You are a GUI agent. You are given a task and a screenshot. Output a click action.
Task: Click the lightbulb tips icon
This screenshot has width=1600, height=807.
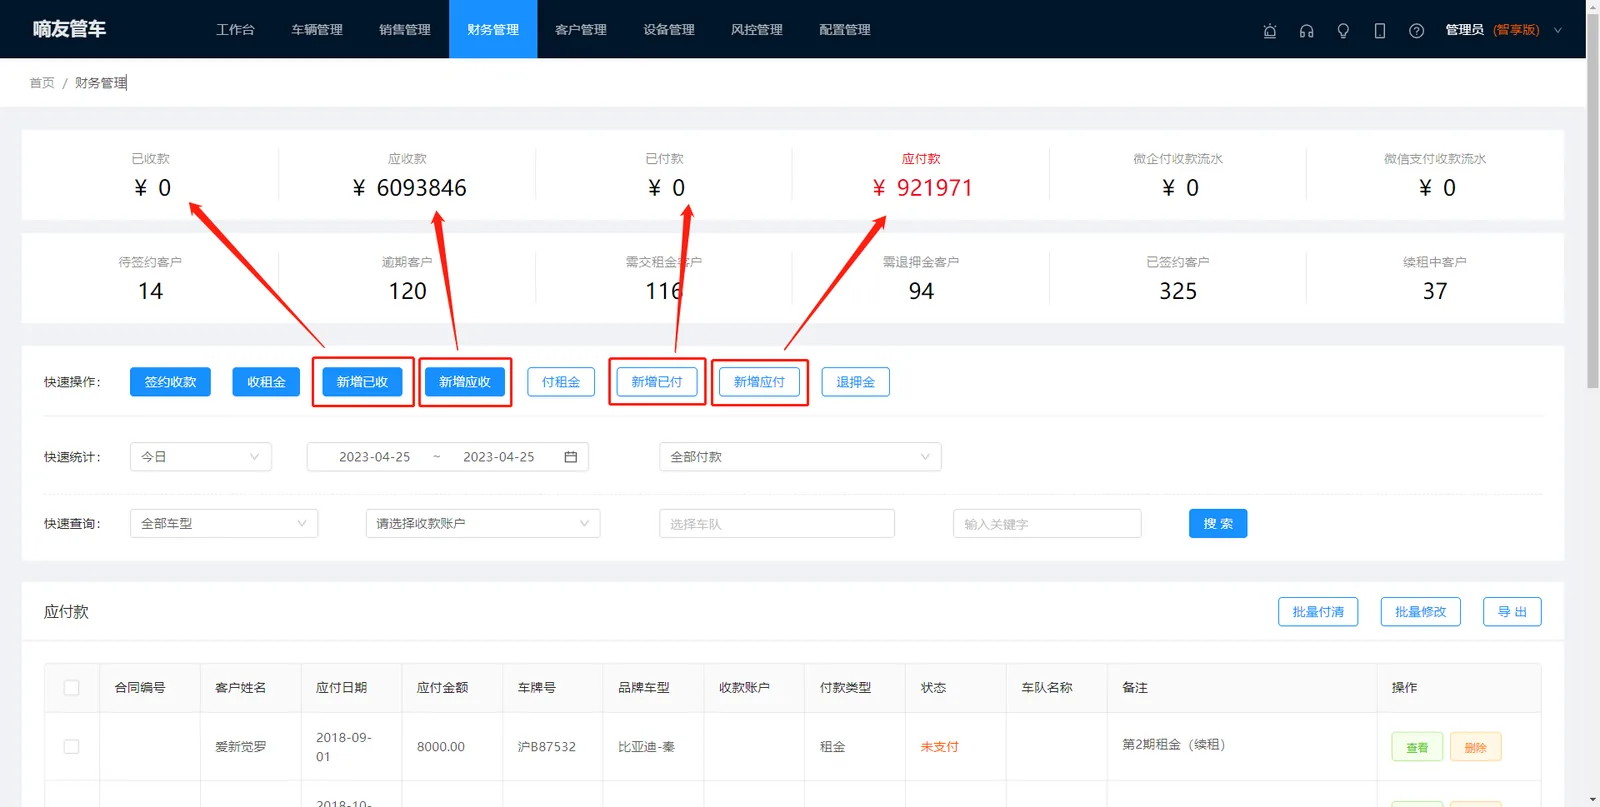click(x=1343, y=31)
